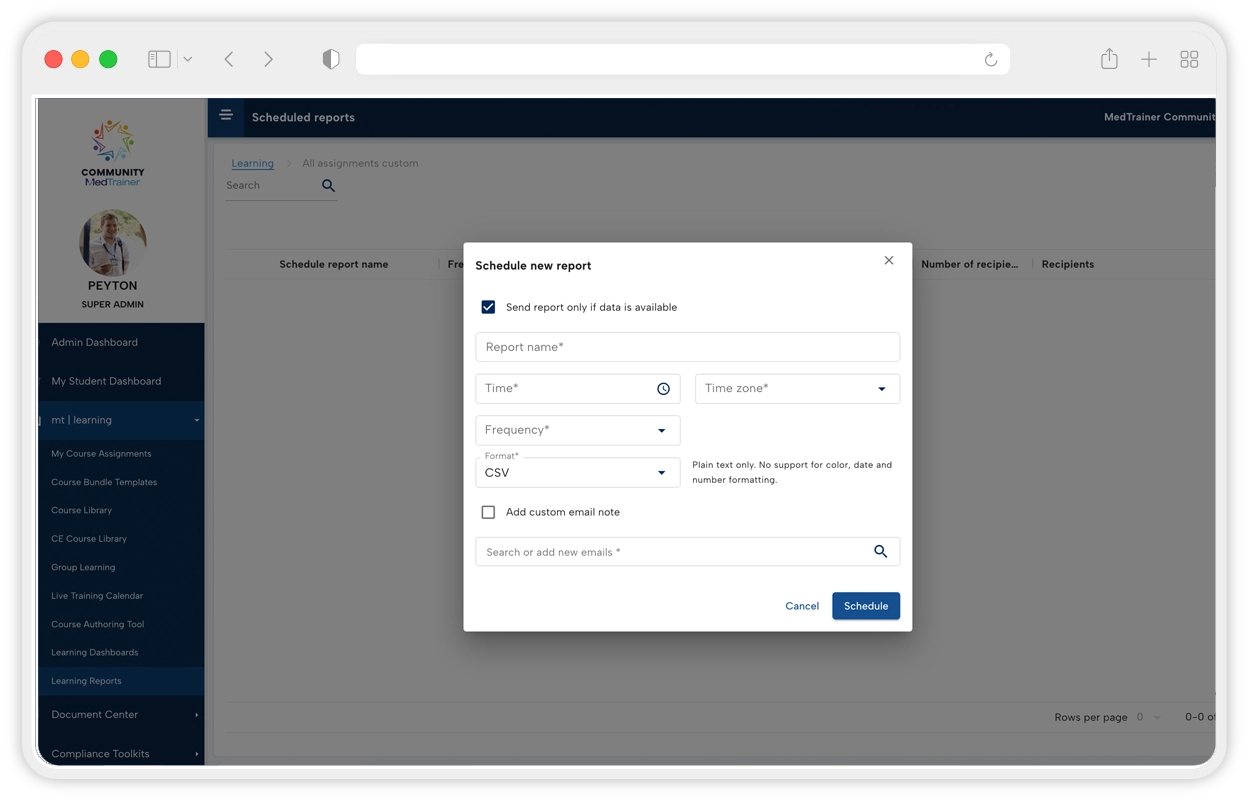Open Learning Reports in sidebar
Viewport: 1250px width, 800px height.
point(87,681)
